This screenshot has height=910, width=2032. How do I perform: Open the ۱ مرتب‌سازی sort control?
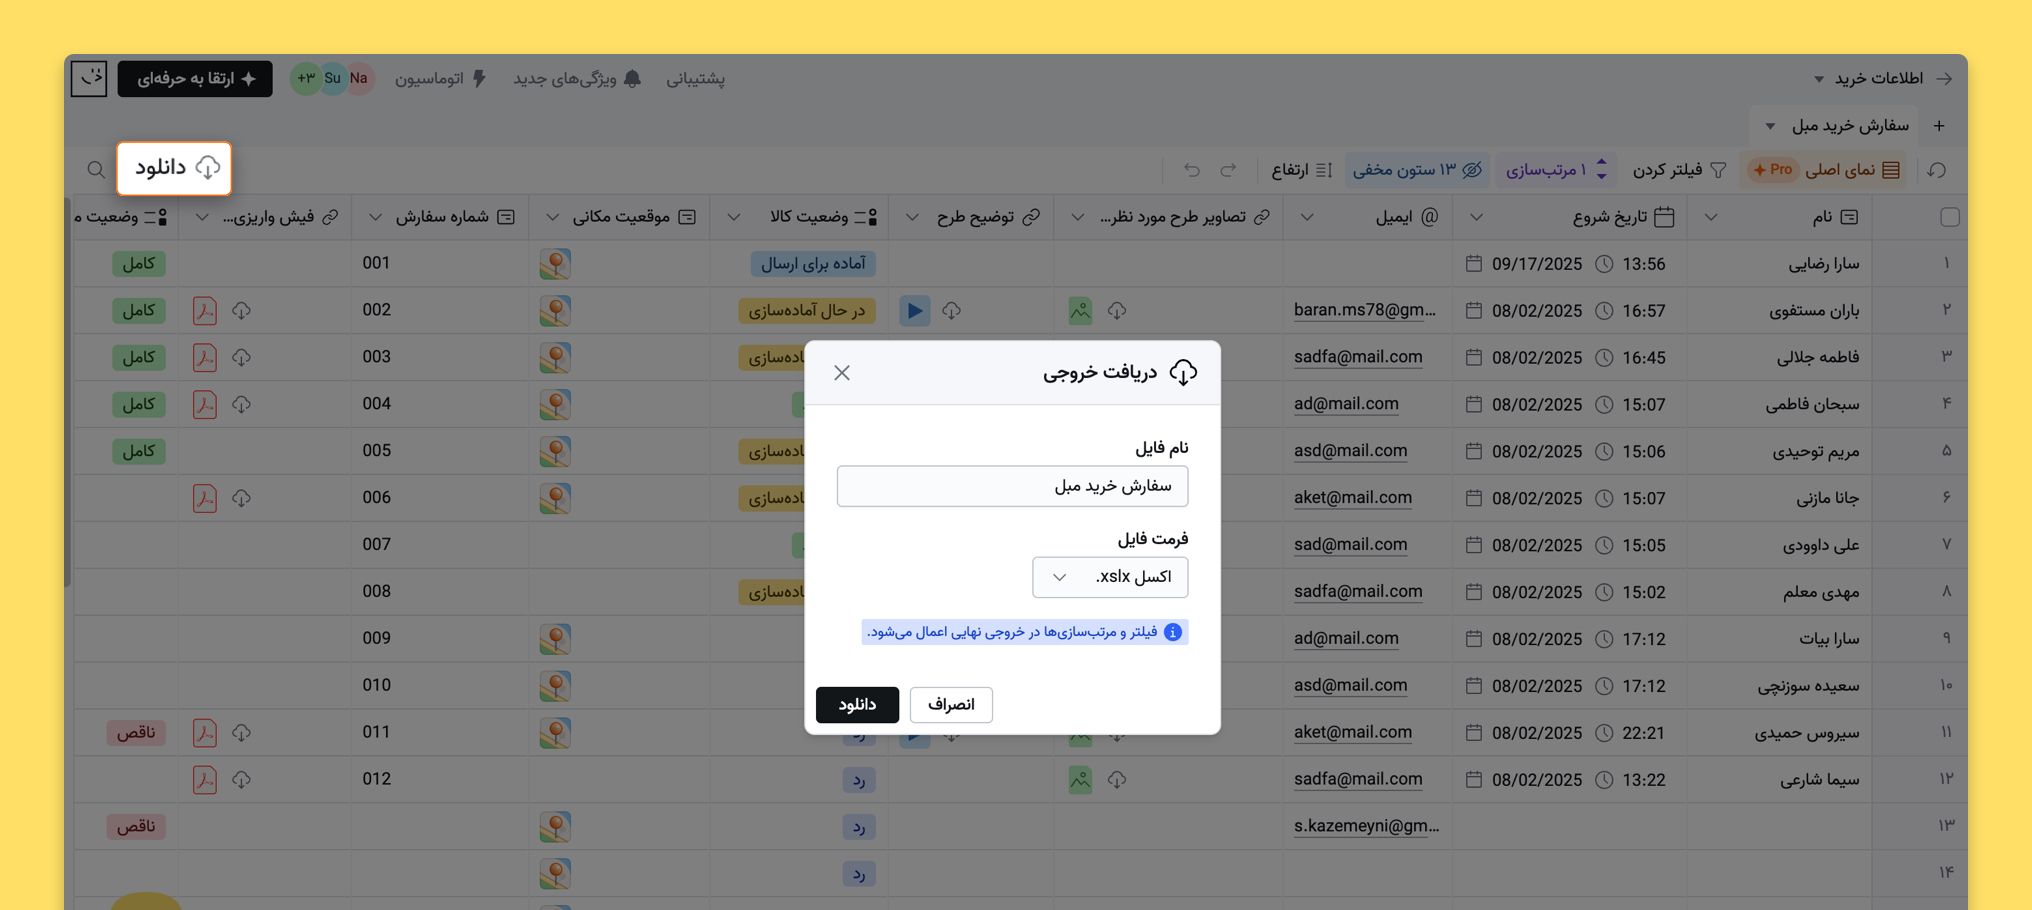pyautogui.click(x=1557, y=170)
